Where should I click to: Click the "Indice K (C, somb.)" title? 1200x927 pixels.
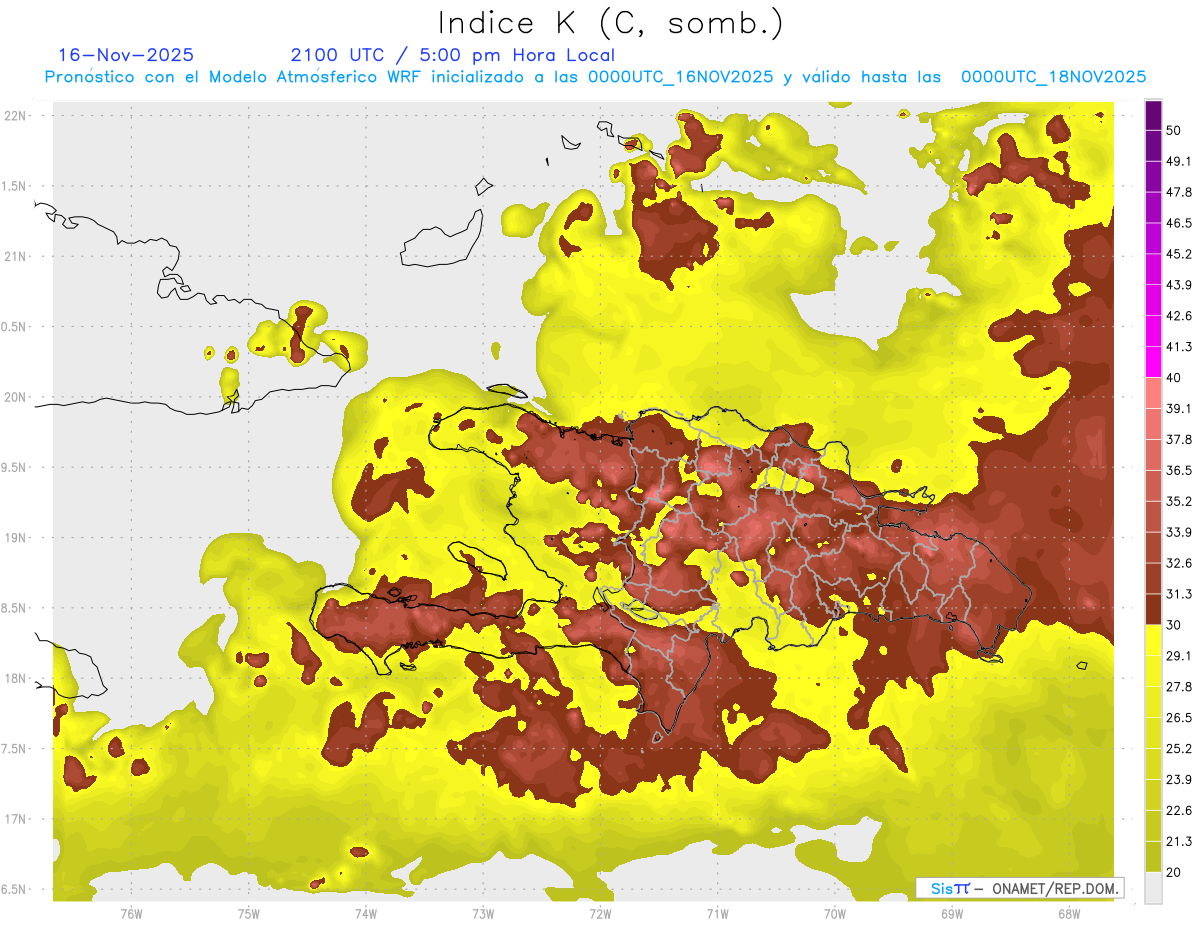click(x=610, y=23)
